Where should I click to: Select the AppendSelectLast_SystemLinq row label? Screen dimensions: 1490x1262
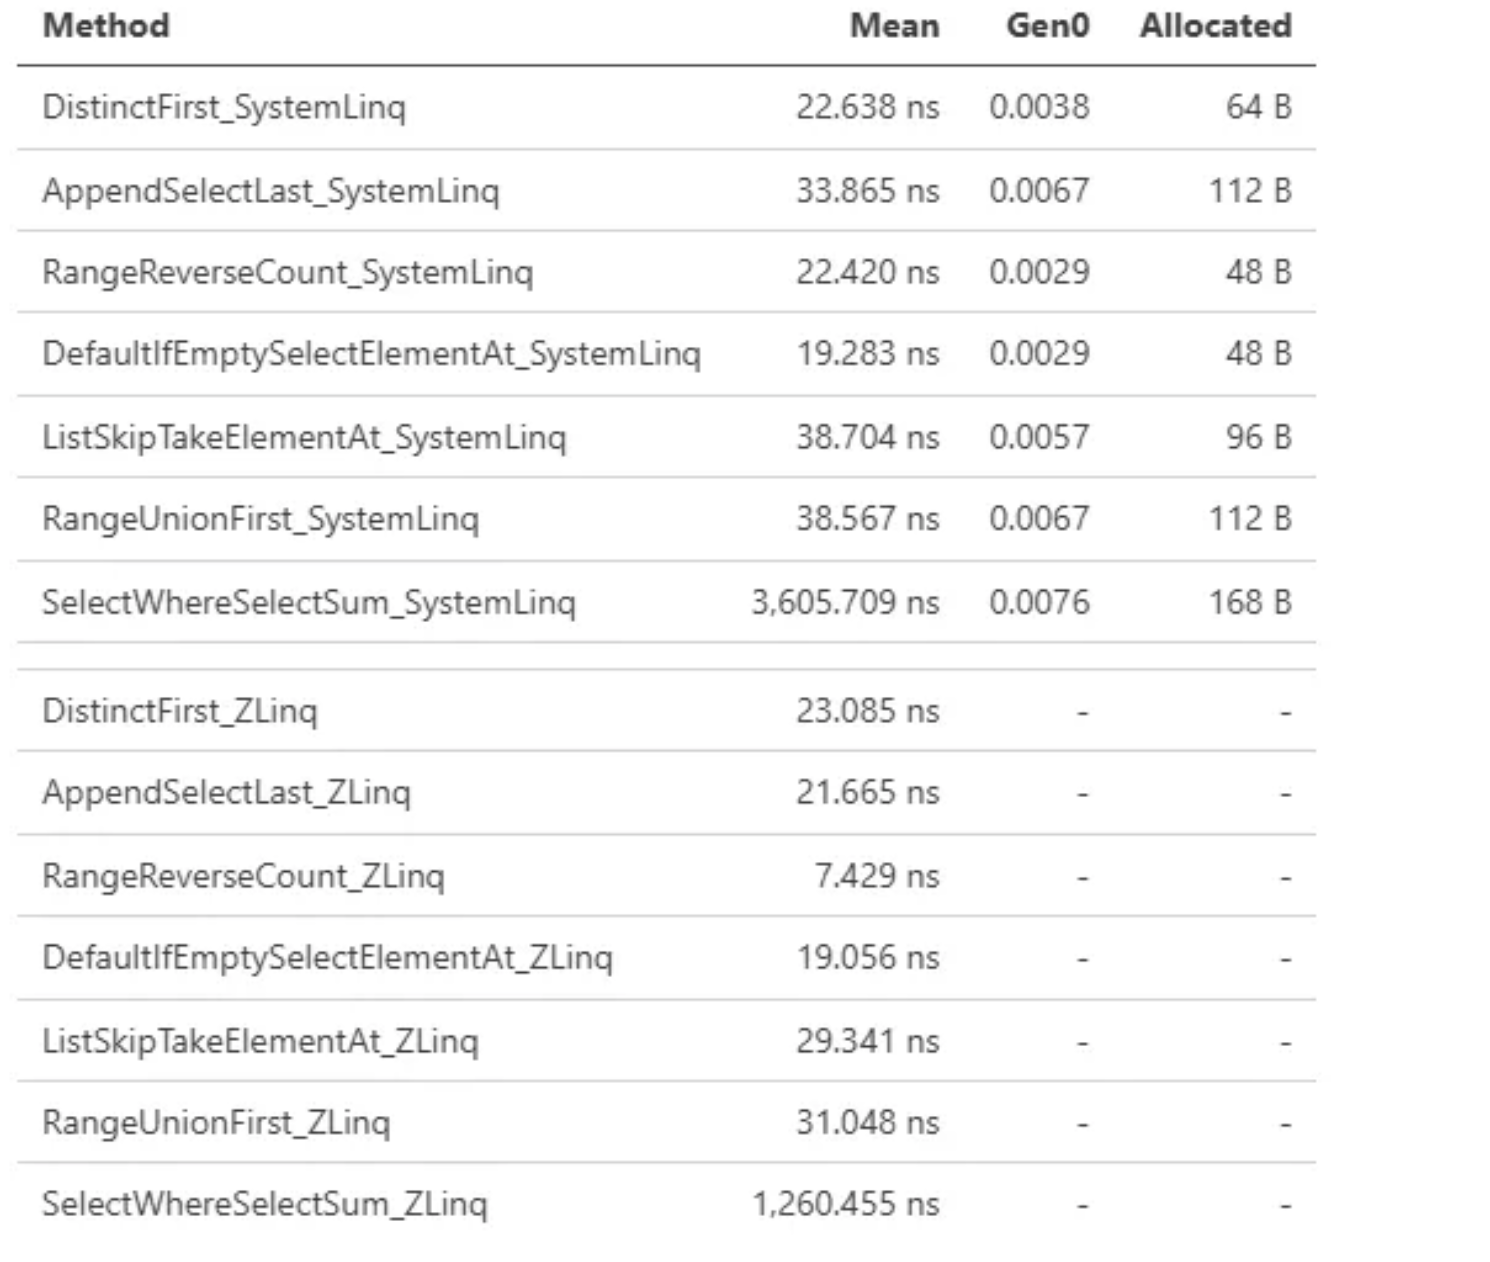pyautogui.click(x=270, y=190)
